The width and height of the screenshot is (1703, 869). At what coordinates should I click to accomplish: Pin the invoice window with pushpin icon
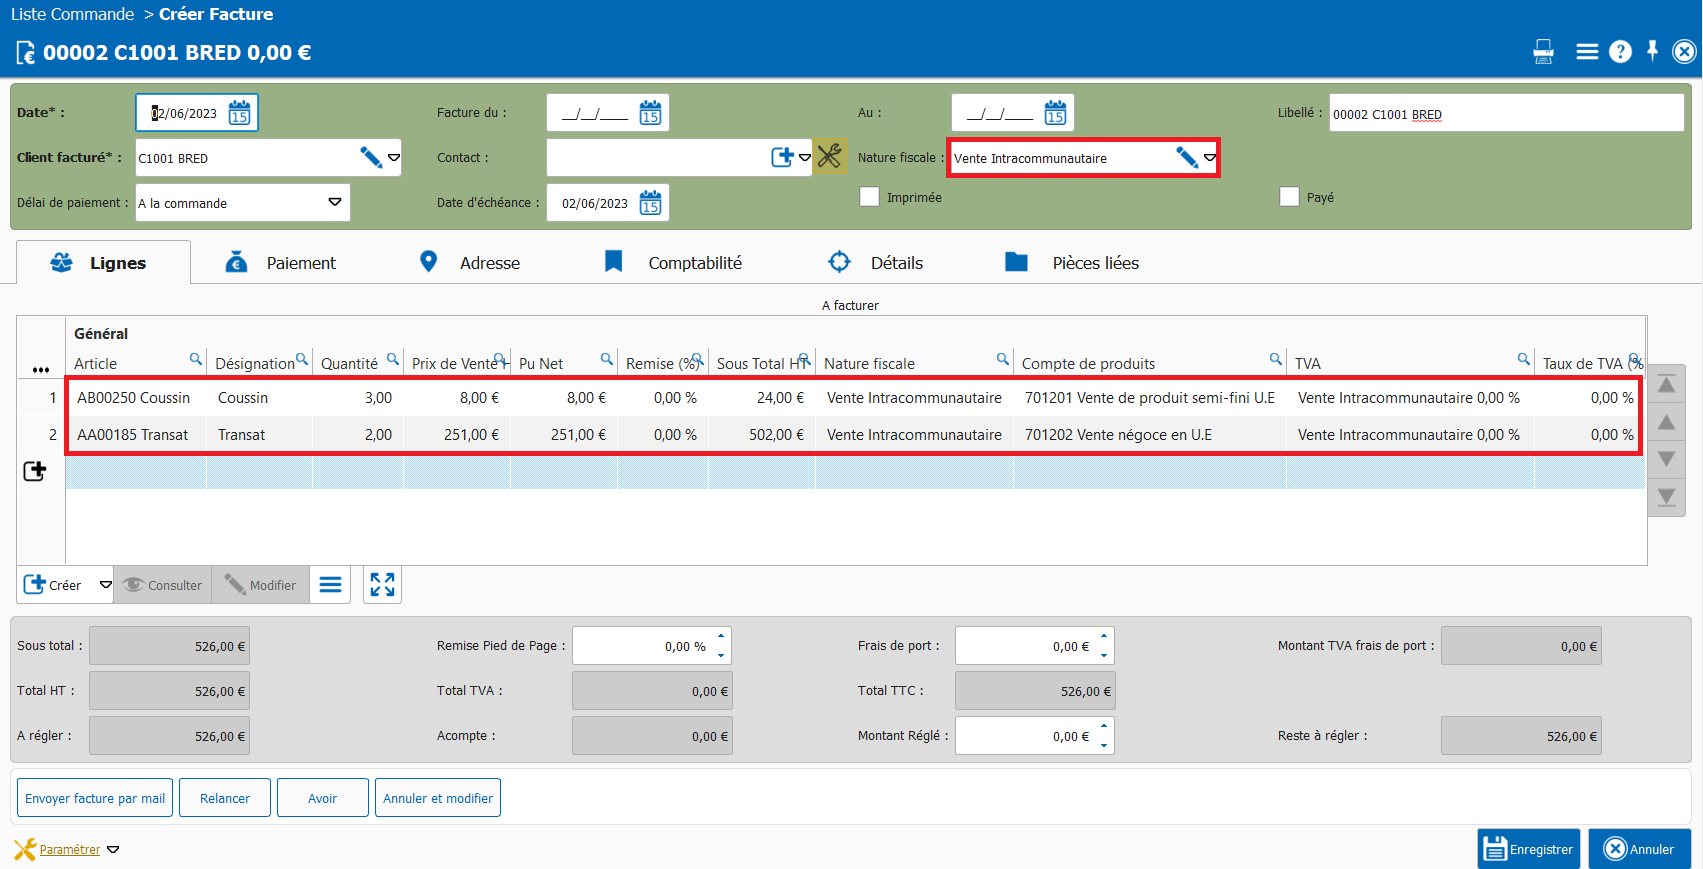(x=1652, y=51)
